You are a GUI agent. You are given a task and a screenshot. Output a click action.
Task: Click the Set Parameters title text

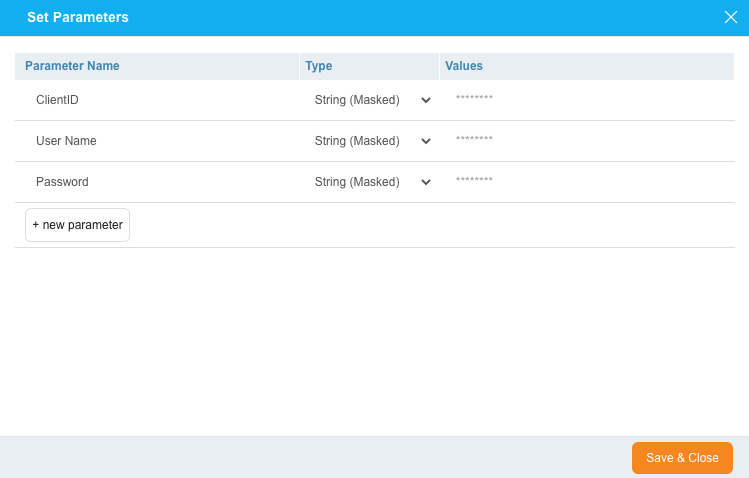pyautogui.click(x=77, y=18)
